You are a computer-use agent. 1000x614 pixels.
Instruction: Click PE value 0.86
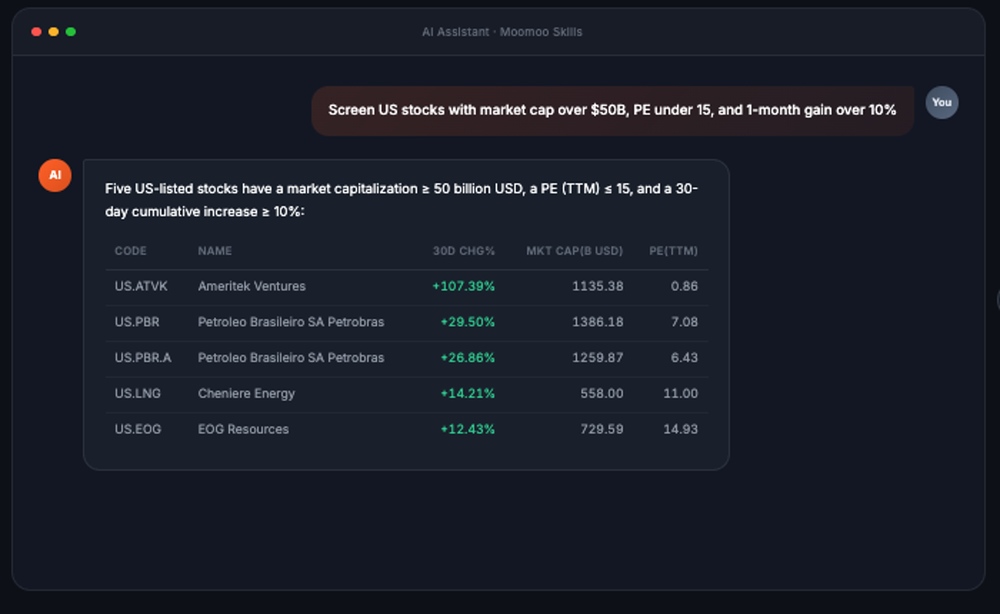tap(684, 286)
